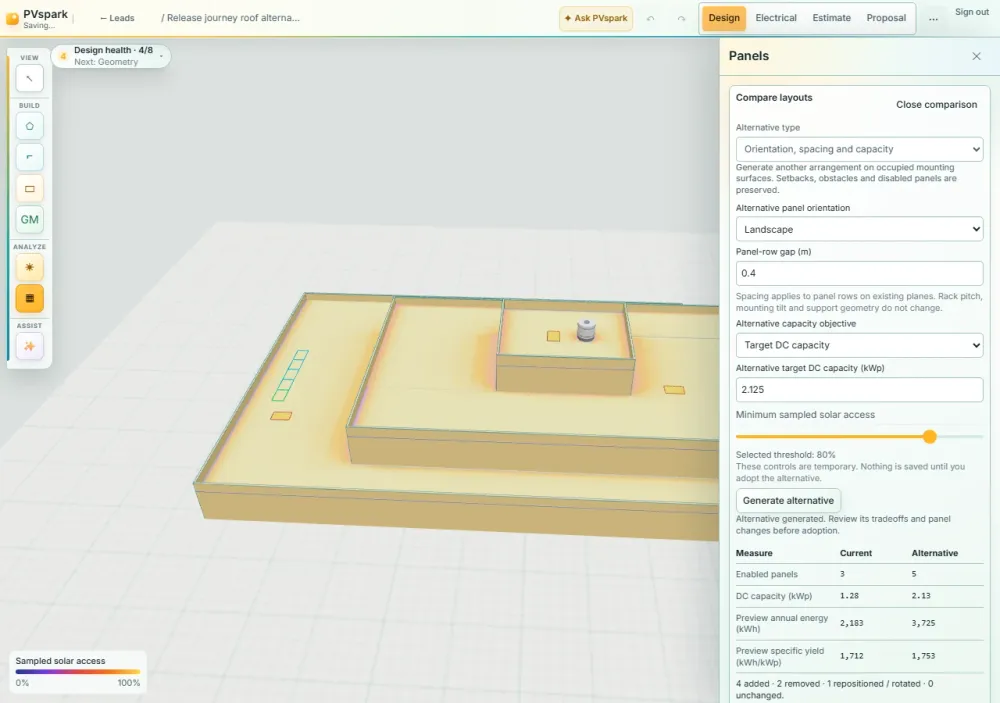Image resolution: width=1000 pixels, height=703 pixels.
Task: Expand the Design health dropdown chevron
Action: (x=161, y=56)
